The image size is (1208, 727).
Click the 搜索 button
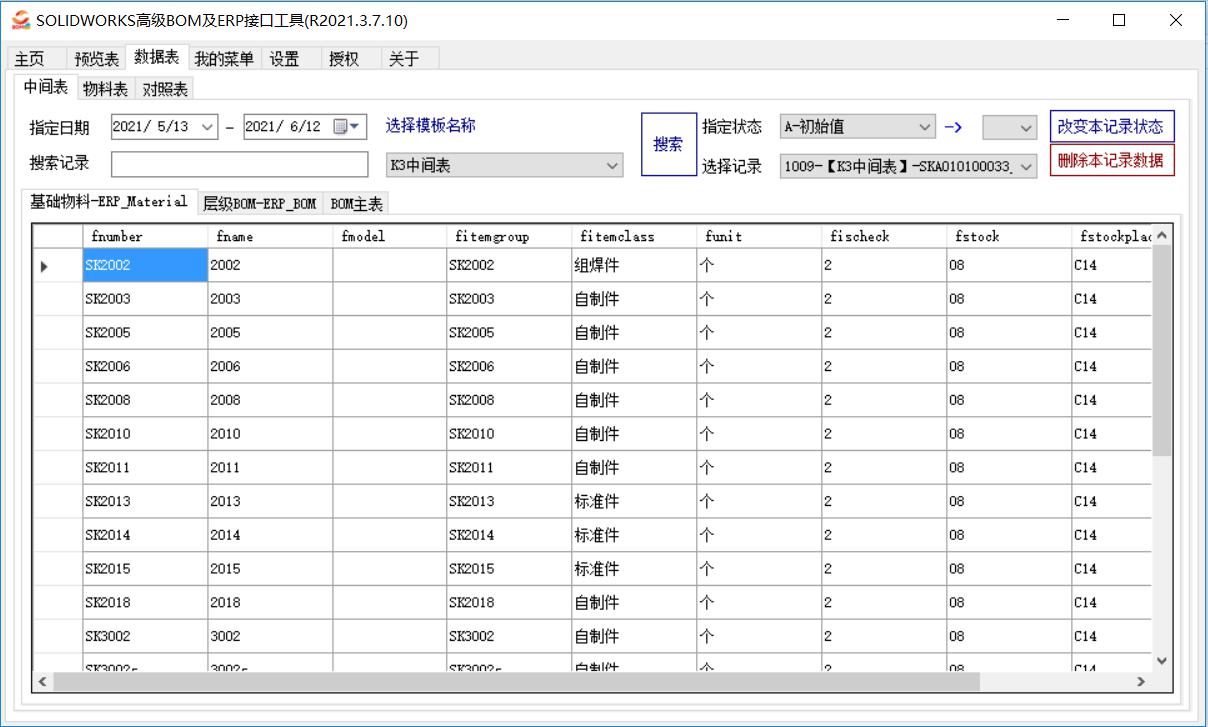[x=668, y=144]
